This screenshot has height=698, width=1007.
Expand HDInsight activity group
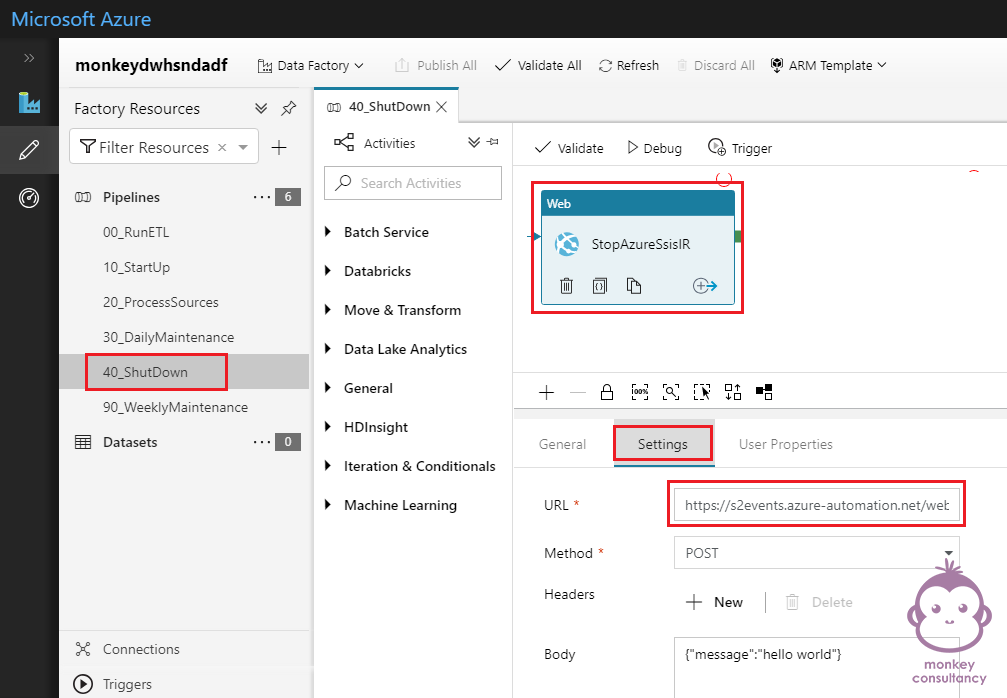[x=328, y=427]
